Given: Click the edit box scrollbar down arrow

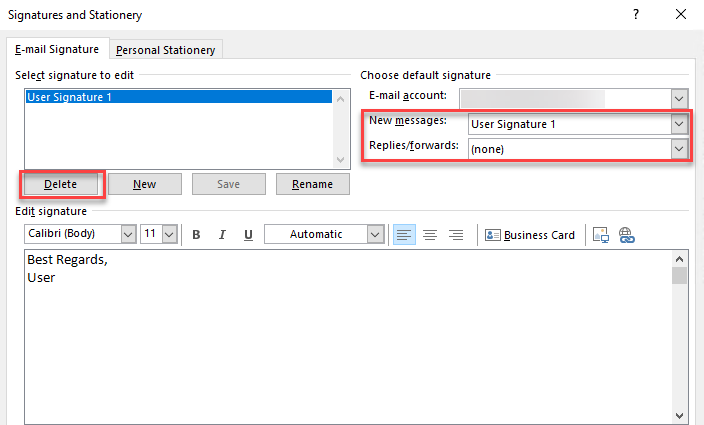Looking at the screenshot, I should (679, 416).
